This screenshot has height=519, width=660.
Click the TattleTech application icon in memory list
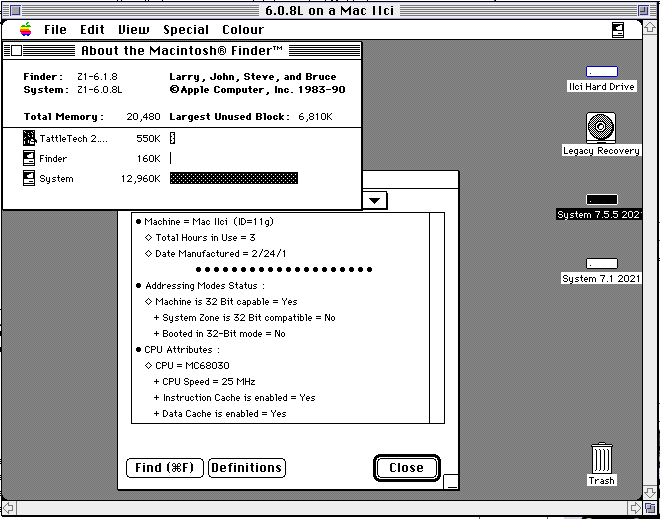[x=29, y=138]
